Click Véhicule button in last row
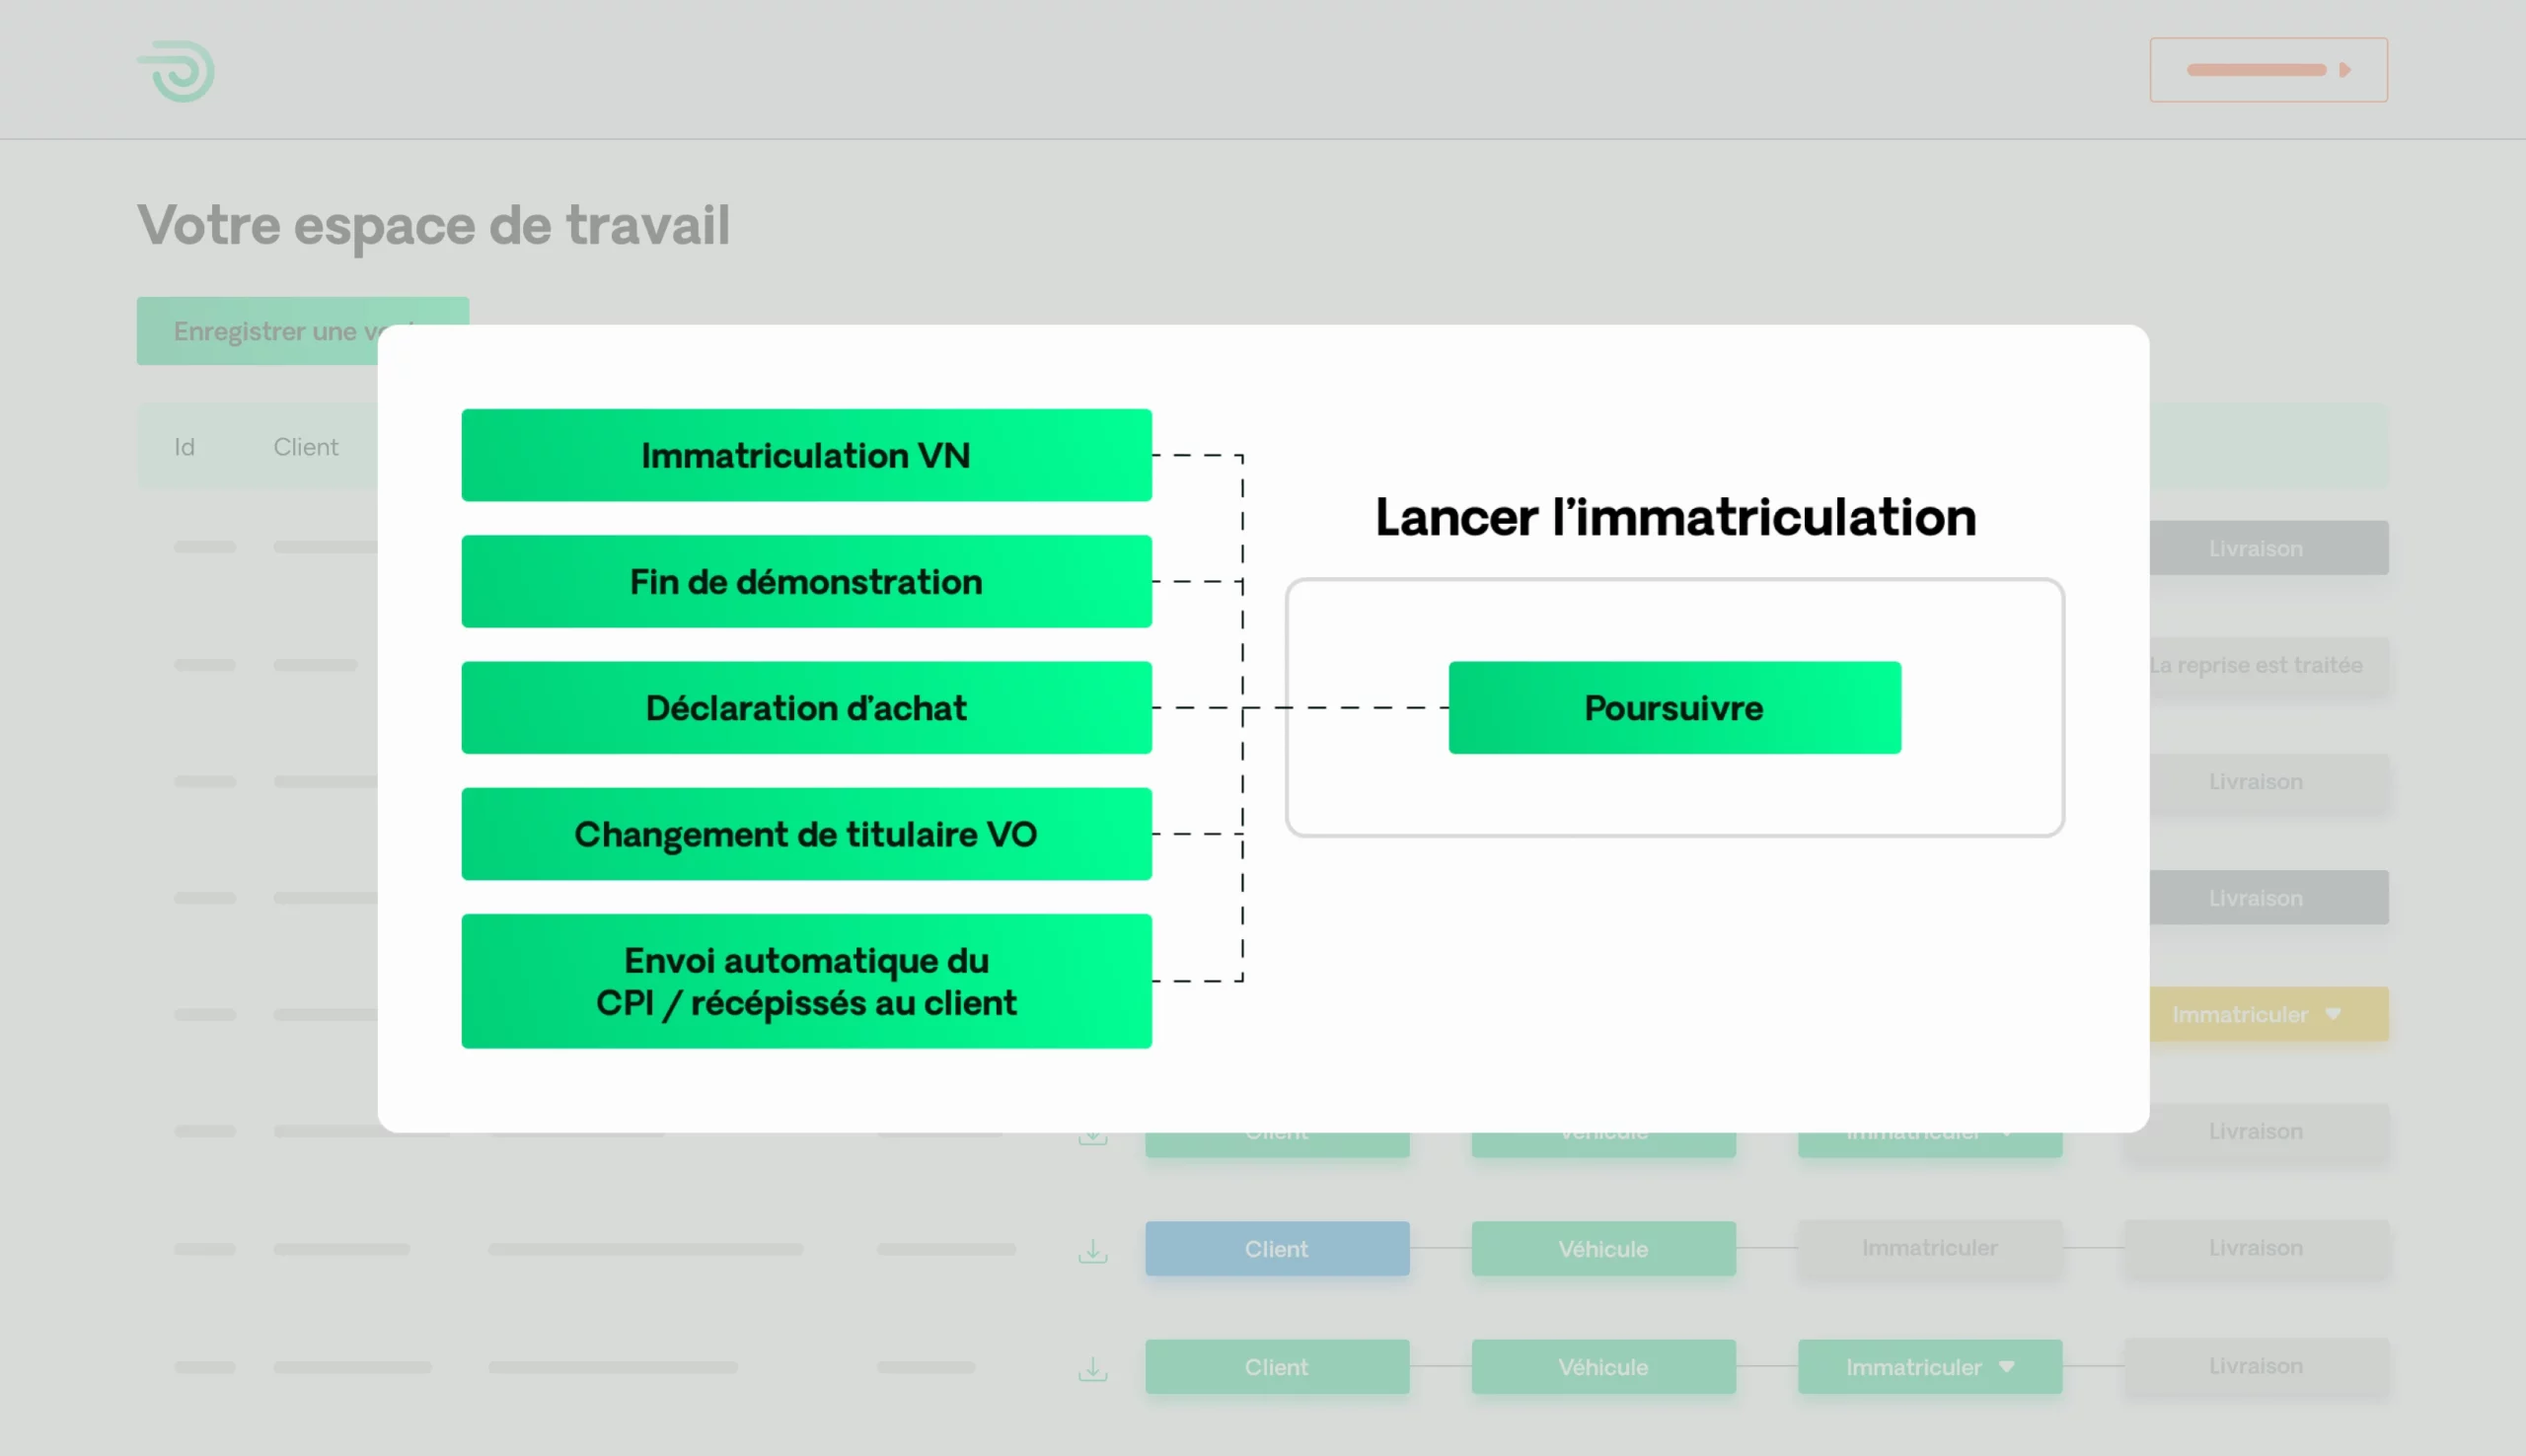 [1603, 1366]
